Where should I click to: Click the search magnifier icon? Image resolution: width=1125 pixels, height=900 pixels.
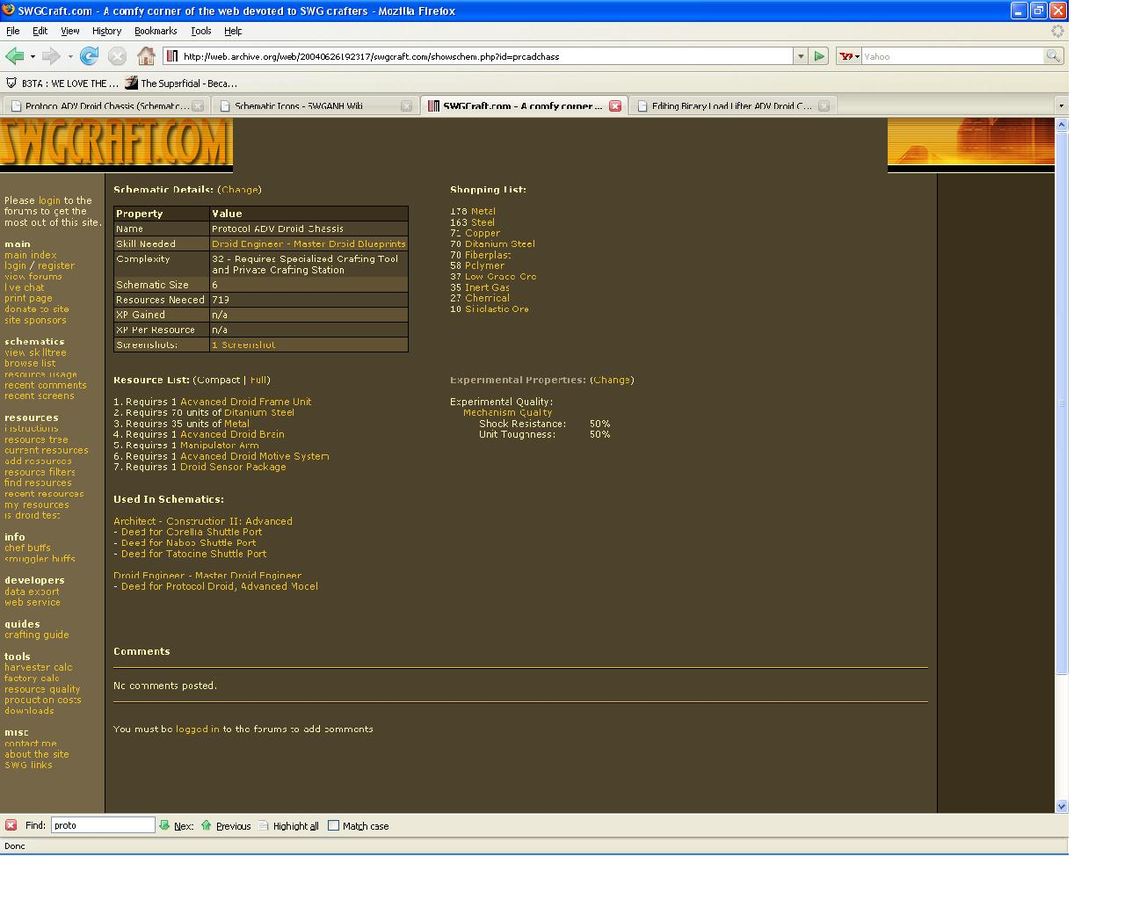(1052, 56)
